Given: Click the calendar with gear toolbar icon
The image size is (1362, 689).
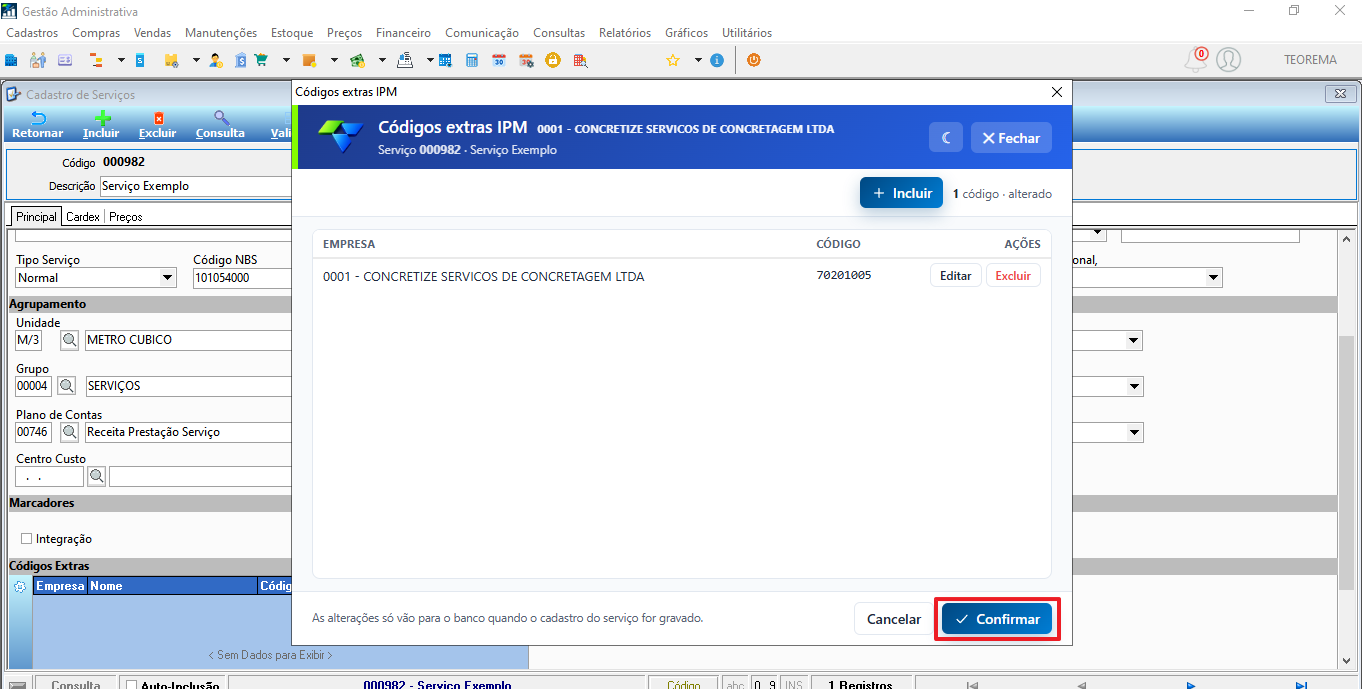Looking at the screenshot, I should pyautogui.click(x=526, y=60).
